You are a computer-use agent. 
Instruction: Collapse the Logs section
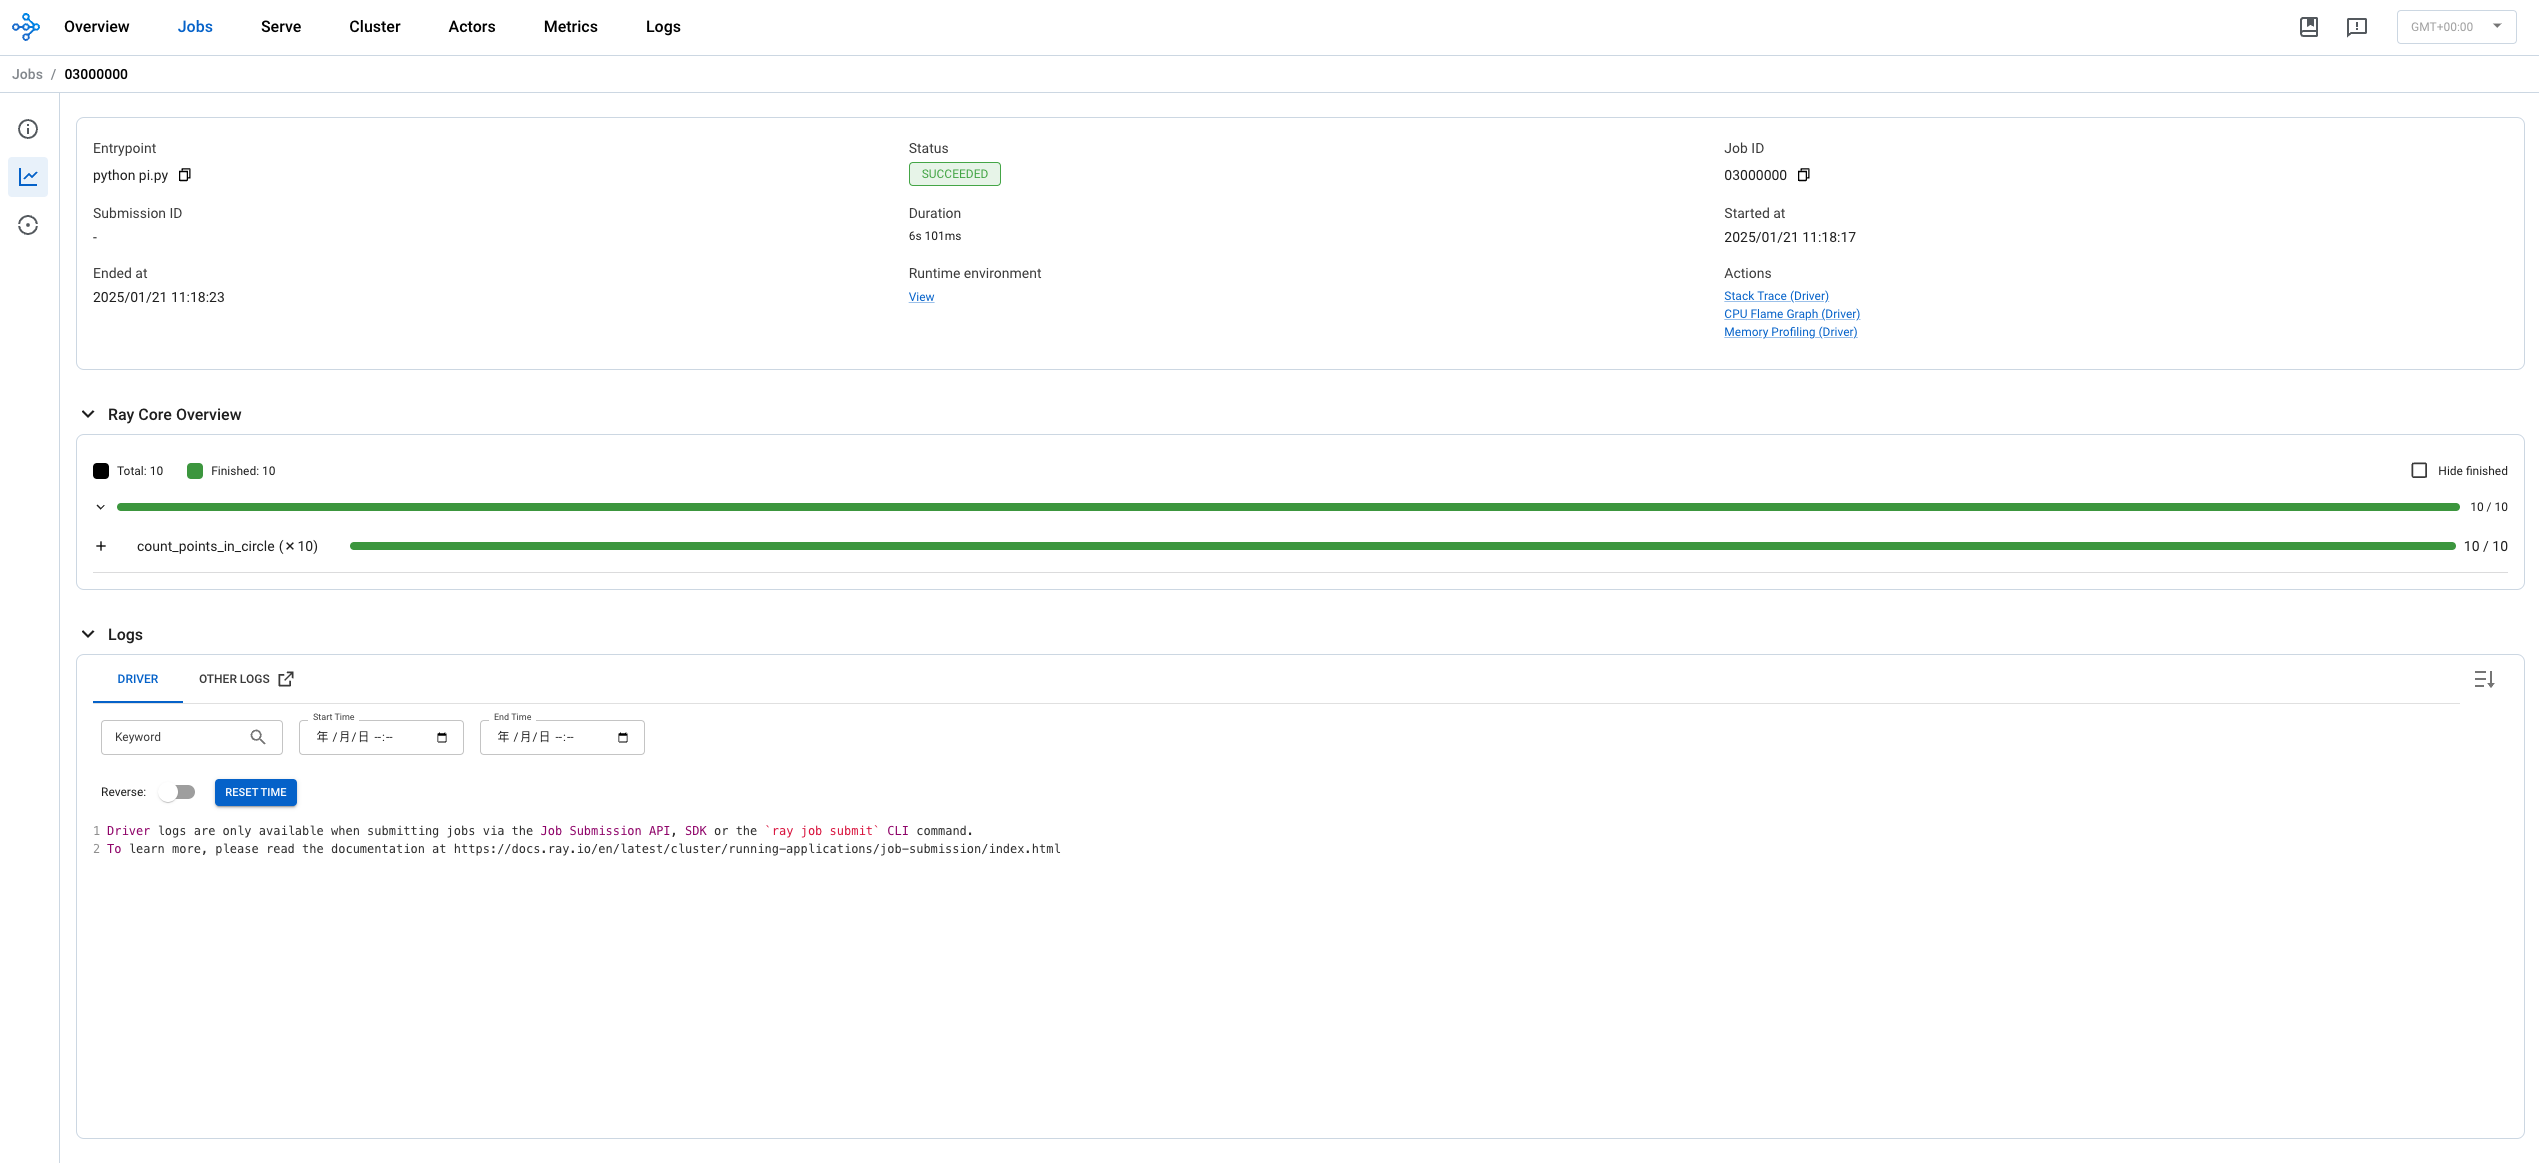click(x=88, y=635)
